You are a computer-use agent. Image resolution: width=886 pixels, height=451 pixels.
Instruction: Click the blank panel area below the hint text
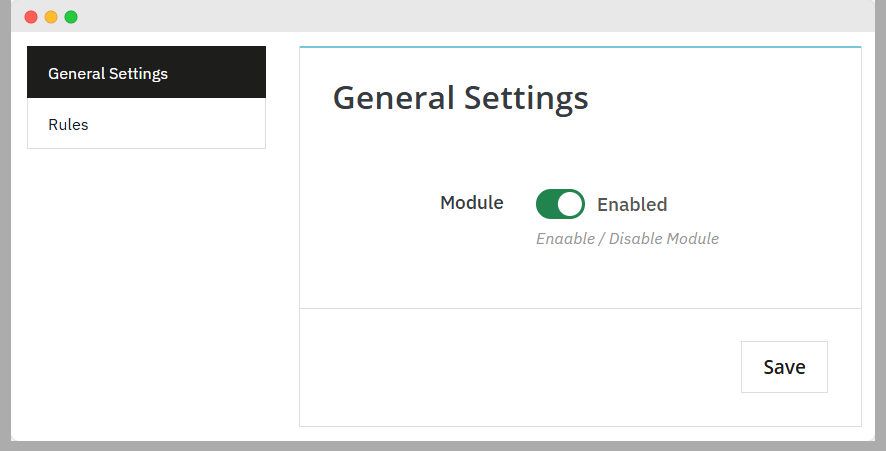580,280
